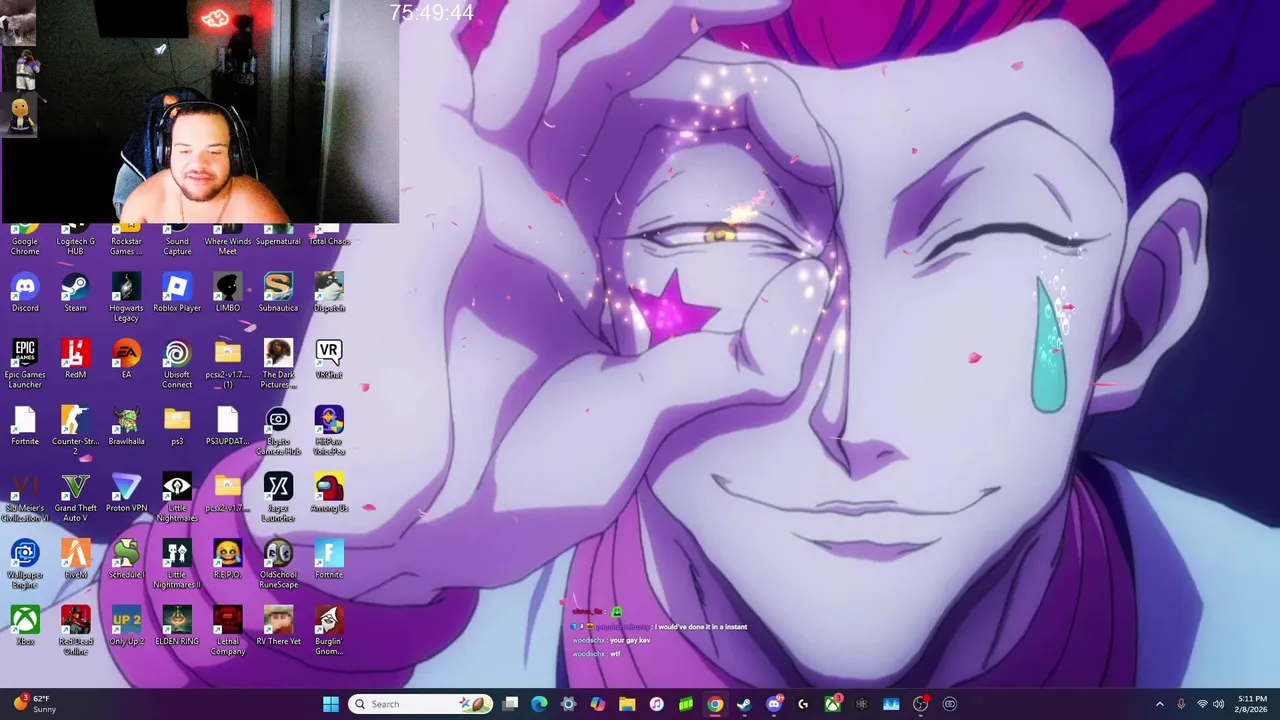This screenshot has height=720, width=1280.
Task: Select the HitPaw VoicePea icon
Action: point(329,431)
